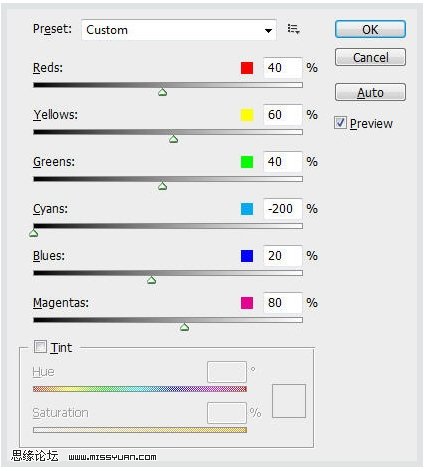Click OK to apply the adjustment

[x=370, y=29]
